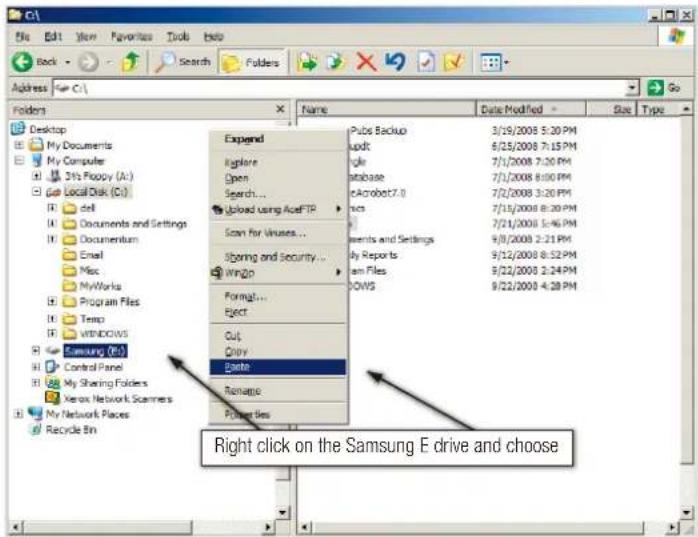This screenshot has width=698, height=537.
Task: Expand the dell folder node
Action: [52, 208]
